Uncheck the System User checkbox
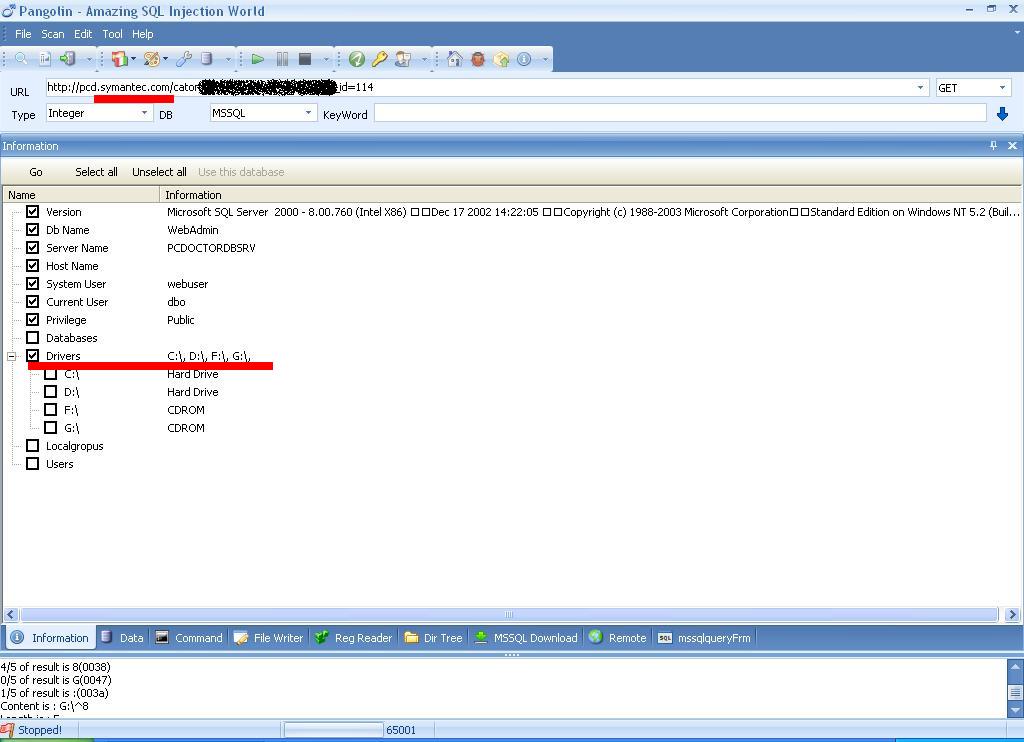Viewport: 1024px width, 742px height. [x=32, y=283]
